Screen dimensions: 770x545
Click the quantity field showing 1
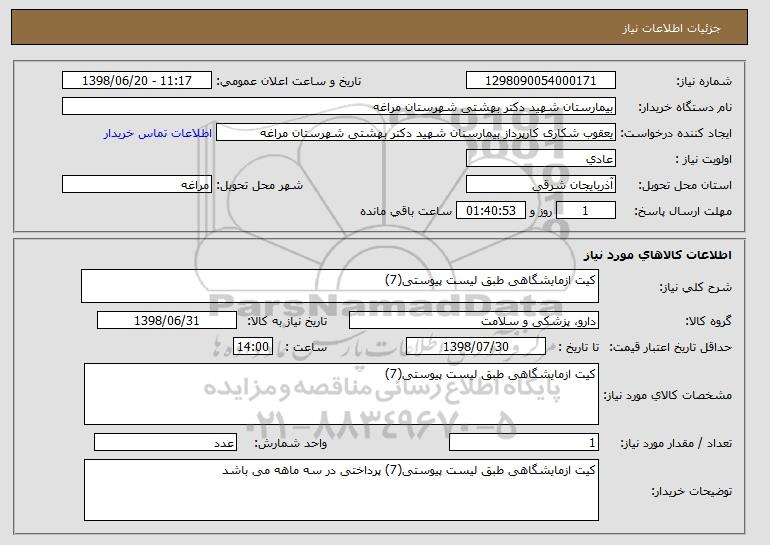click(524, 442)
